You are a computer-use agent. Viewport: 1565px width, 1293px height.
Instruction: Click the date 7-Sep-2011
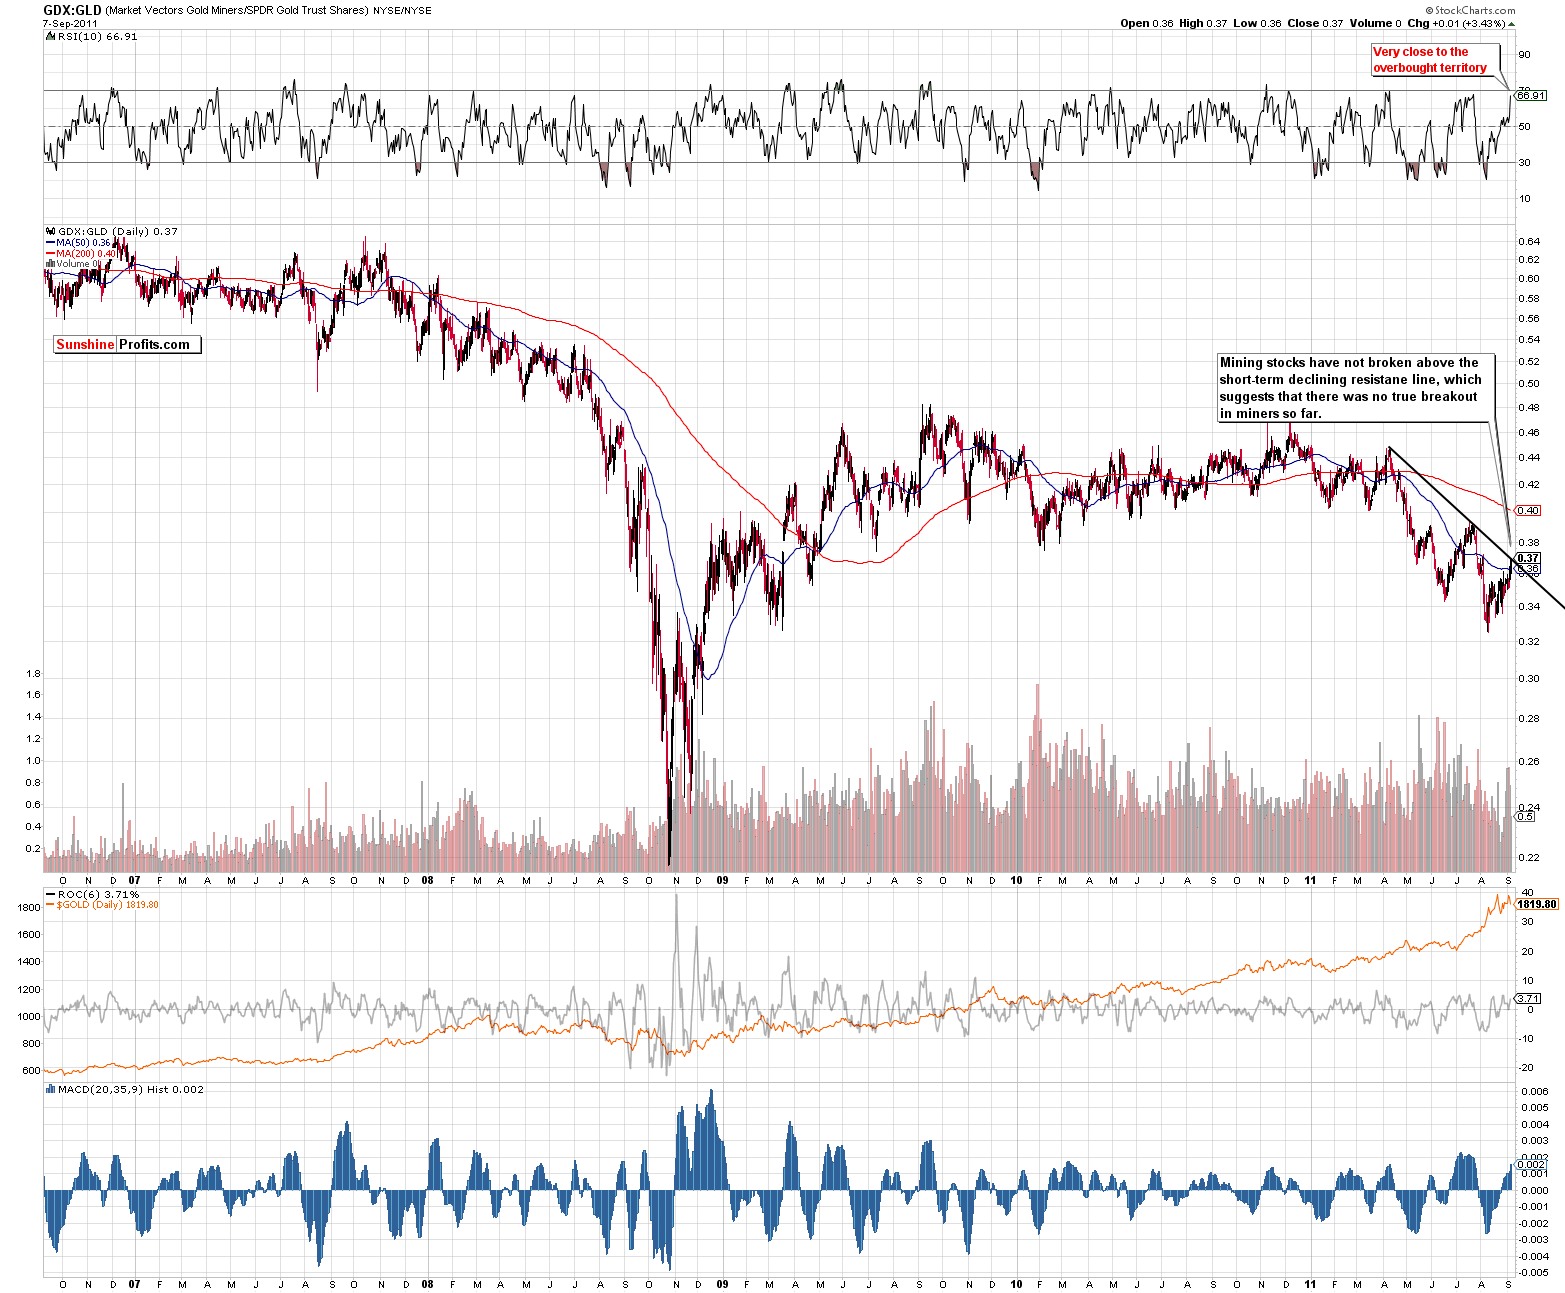point(70,23)
